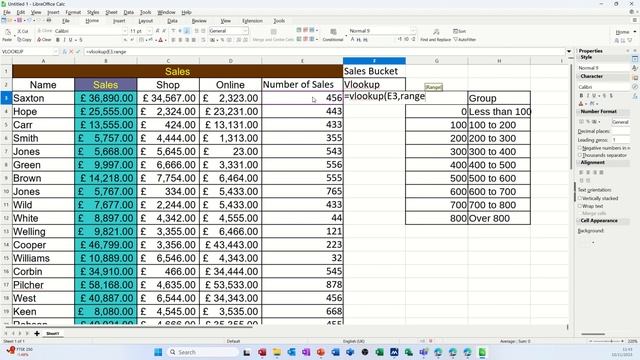Expand the formula bar with the arrow

pos(569,51)
